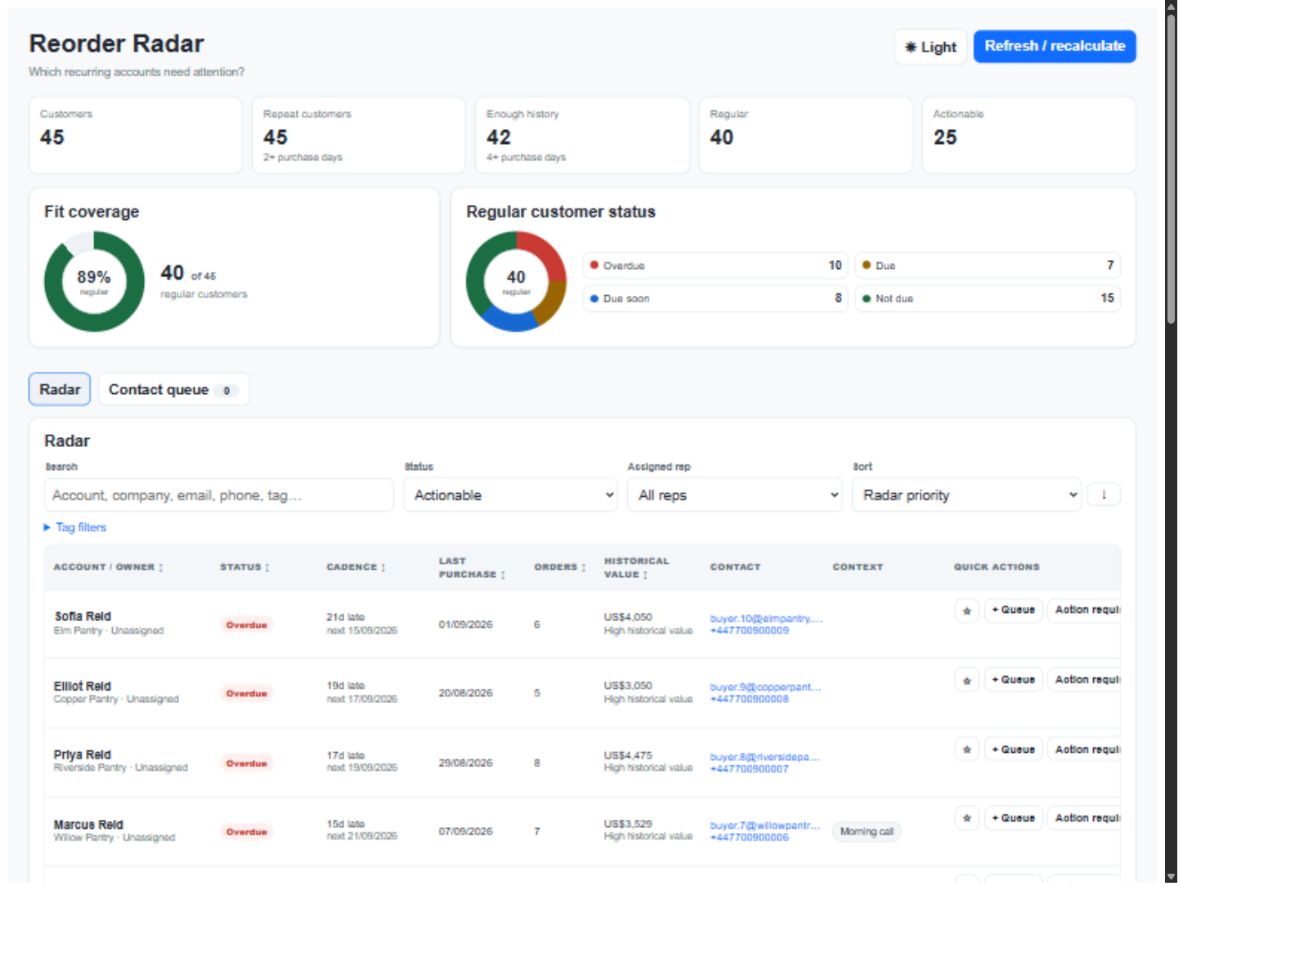The width and height of the screenshot is (1295, 971).
Task: Toggle sort direction arrow beside Radar priority
Action: point(1103,494)
